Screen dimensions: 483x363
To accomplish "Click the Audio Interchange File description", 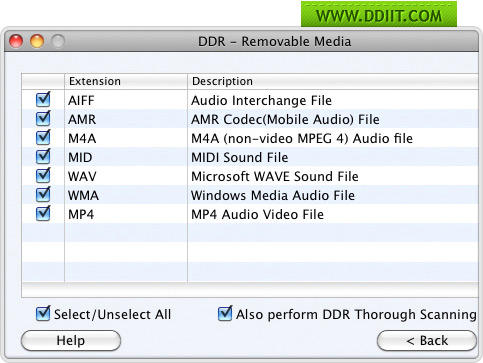I will [261, 100].
